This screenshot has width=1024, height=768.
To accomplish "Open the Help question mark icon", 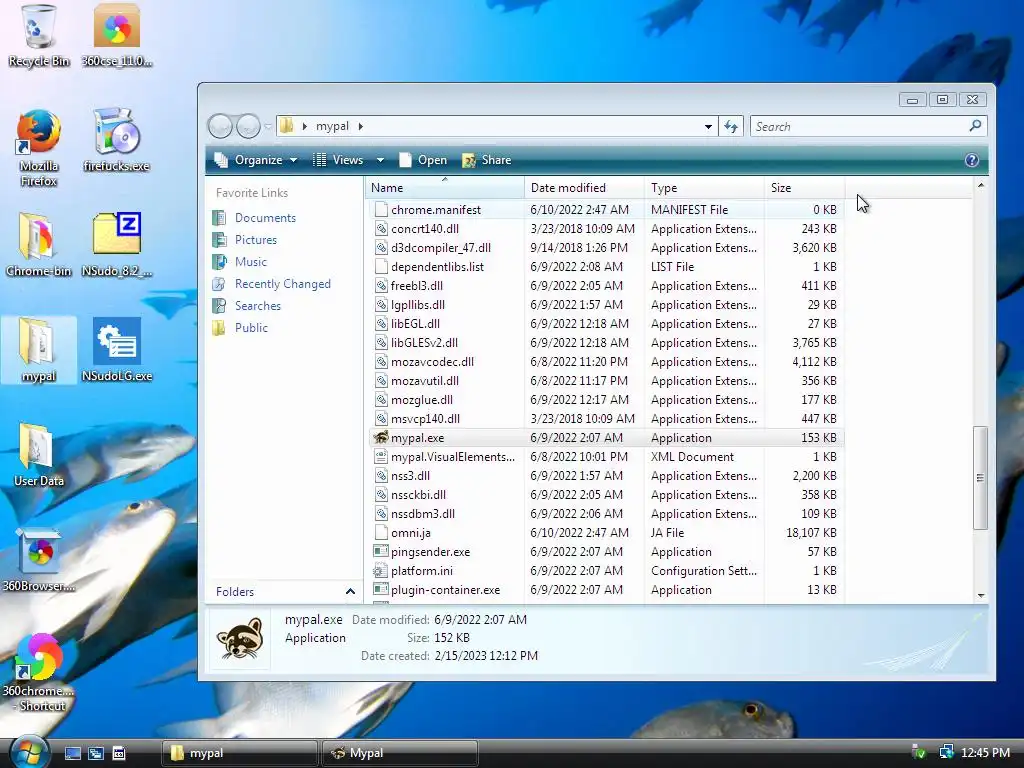I will coord(972,160).
